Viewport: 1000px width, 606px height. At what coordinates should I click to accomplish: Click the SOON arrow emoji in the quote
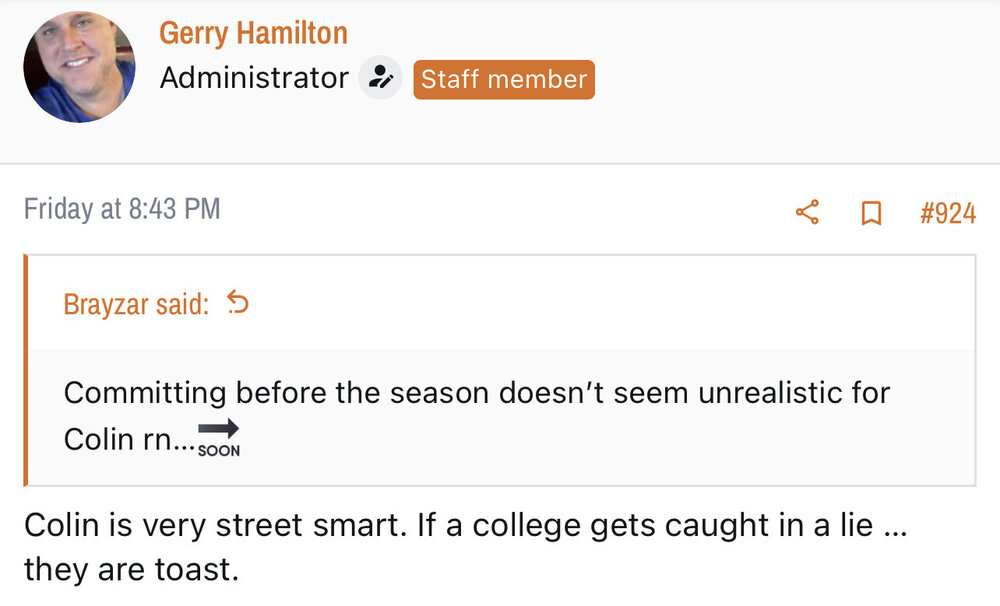coord(219,437)
